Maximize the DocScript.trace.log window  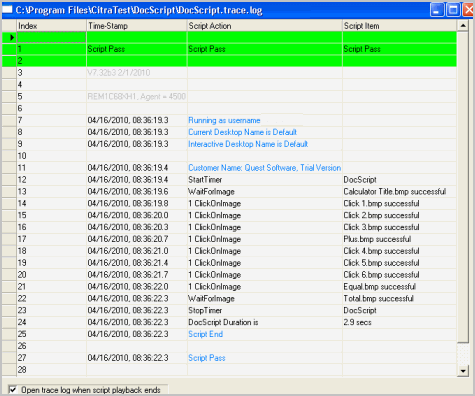point(453,10)
